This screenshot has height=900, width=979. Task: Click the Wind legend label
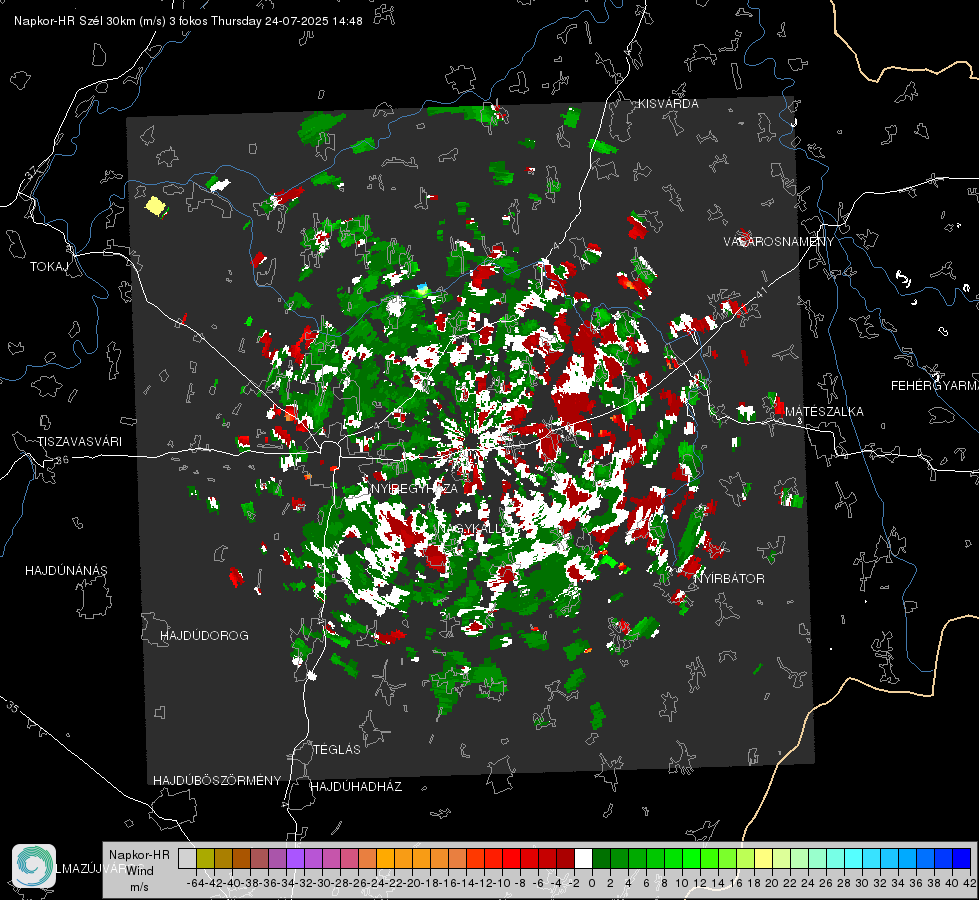click(x=140, y=871)
